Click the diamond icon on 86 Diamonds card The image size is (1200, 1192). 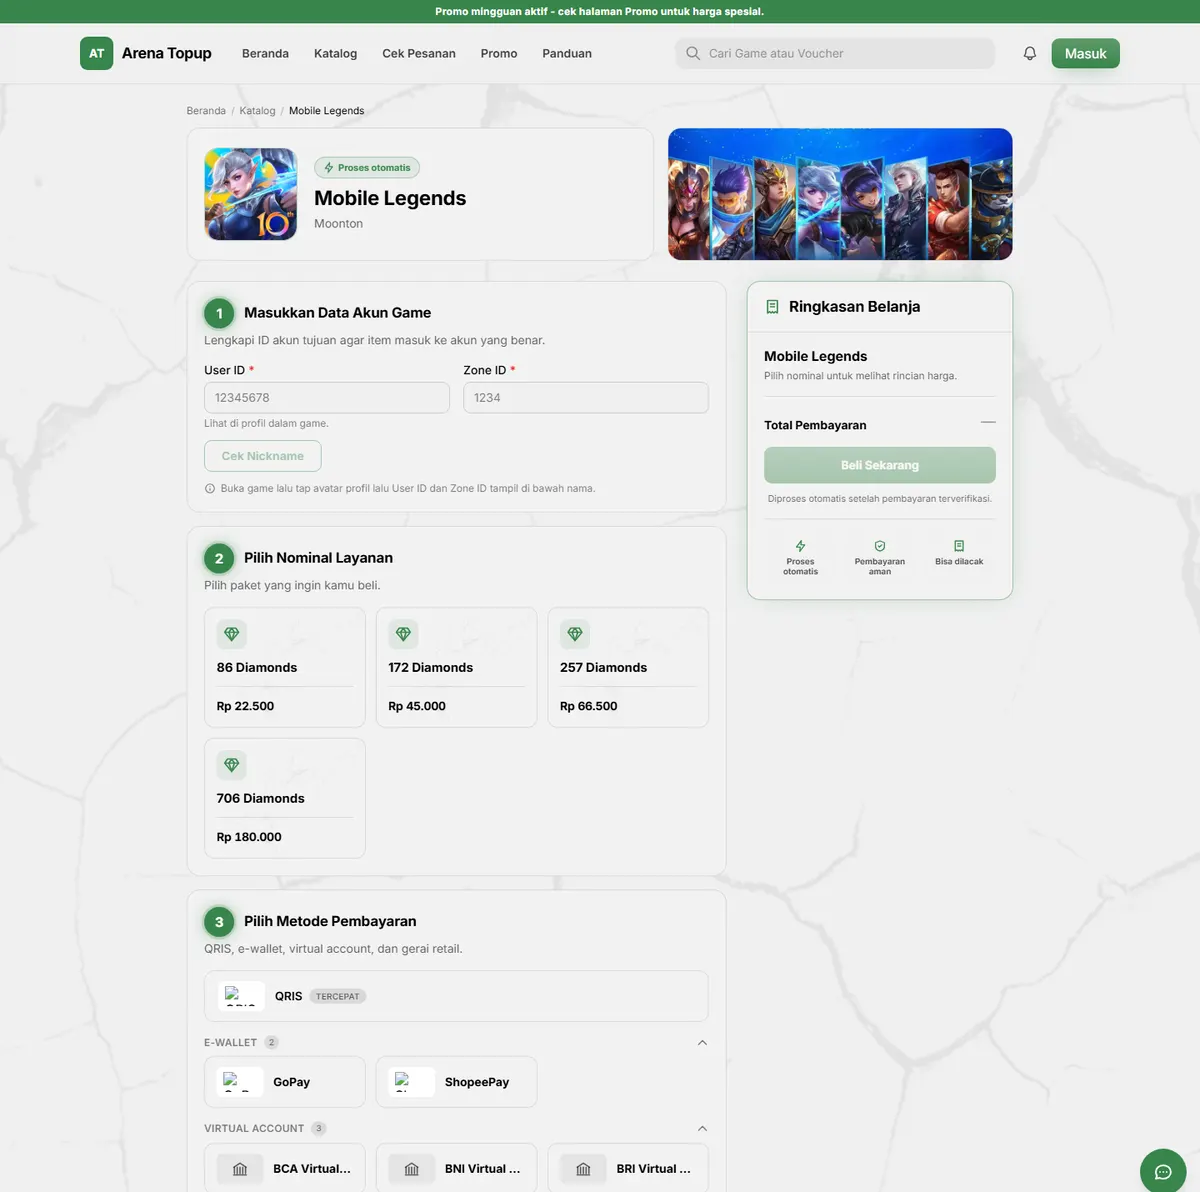coord(232,634)
